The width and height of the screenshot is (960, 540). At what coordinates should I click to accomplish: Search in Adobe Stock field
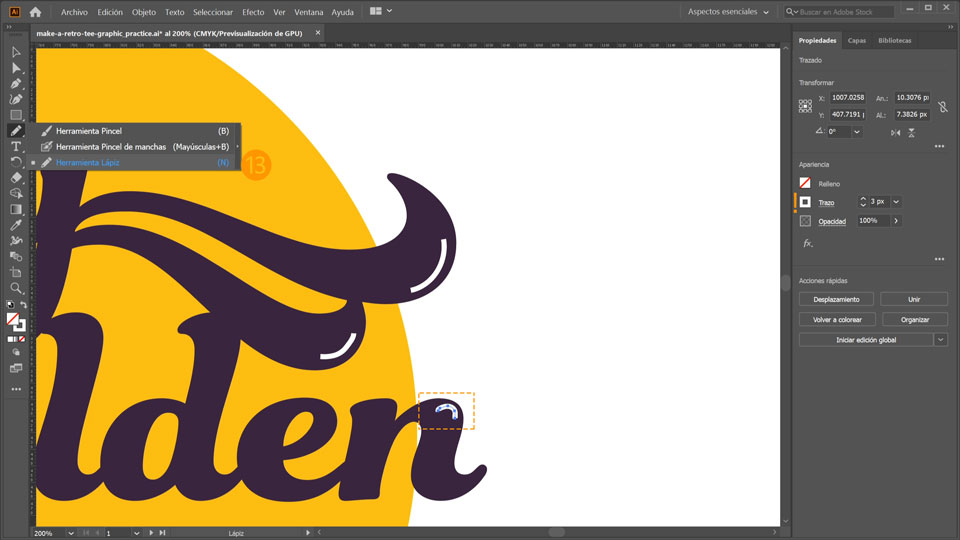coord(839,12)
